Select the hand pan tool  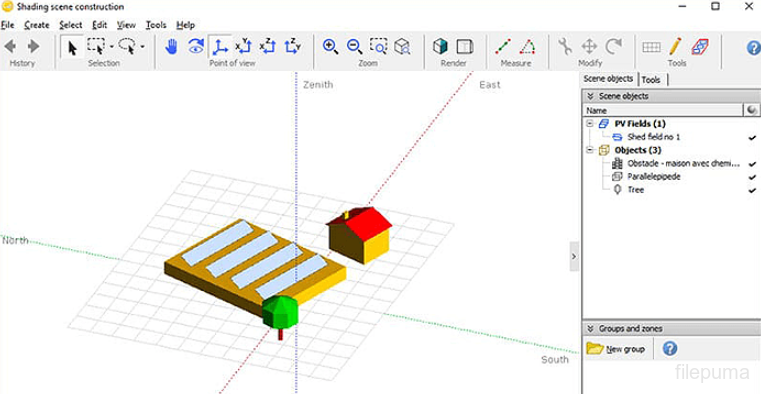pos(171,47)
